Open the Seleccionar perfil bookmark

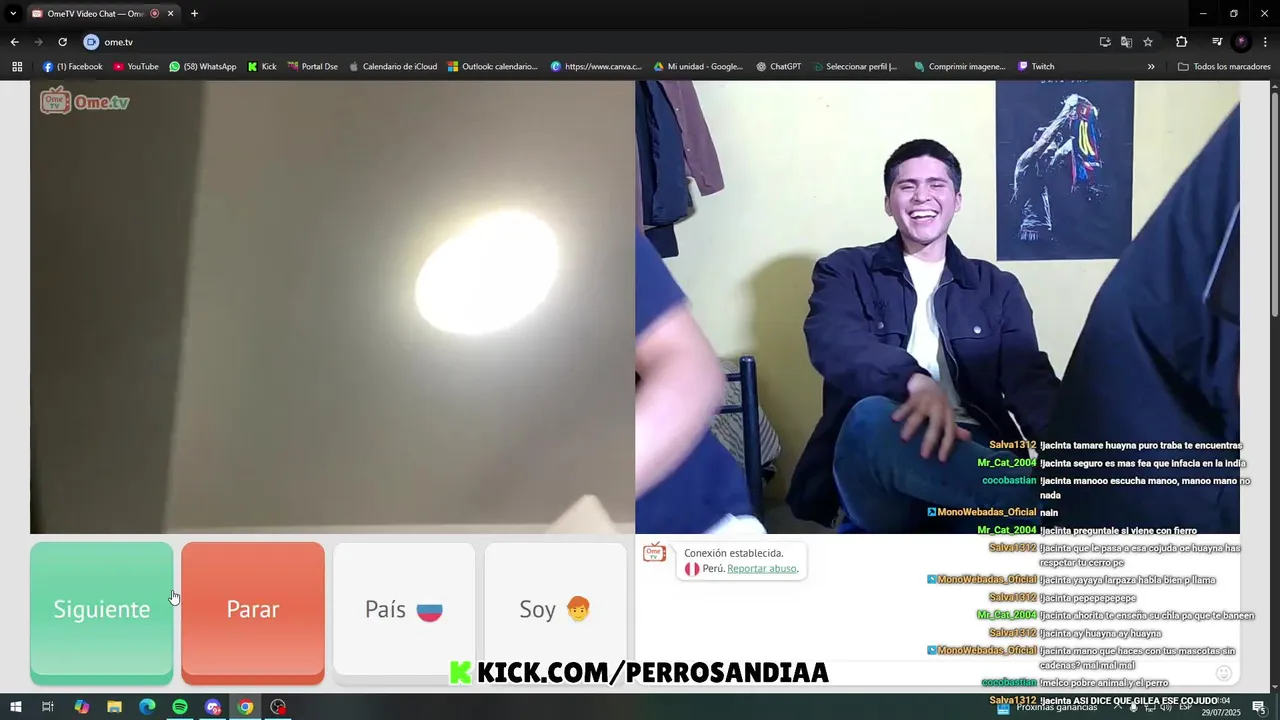tap(855, 67)
